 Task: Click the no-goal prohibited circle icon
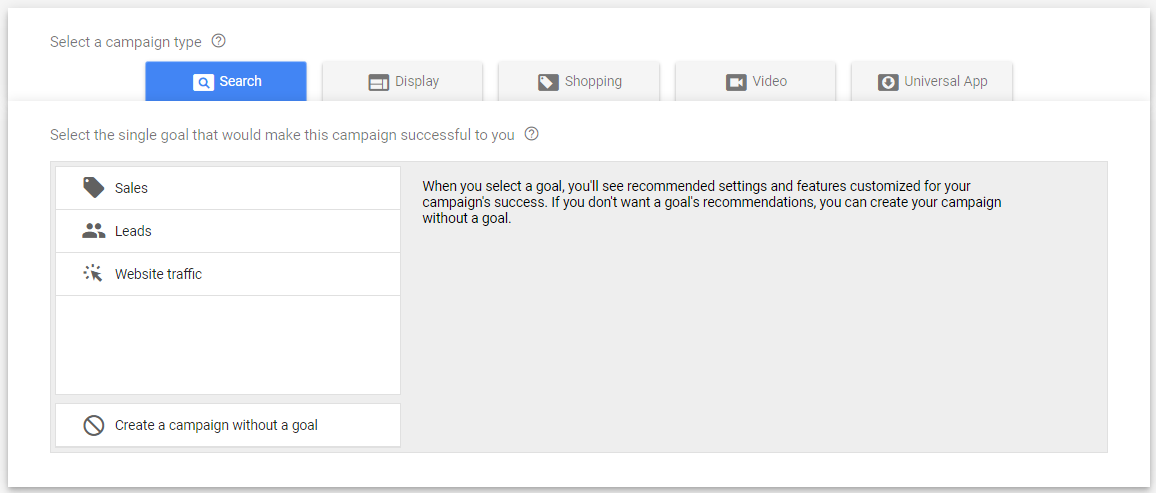[x=93, y=425]
